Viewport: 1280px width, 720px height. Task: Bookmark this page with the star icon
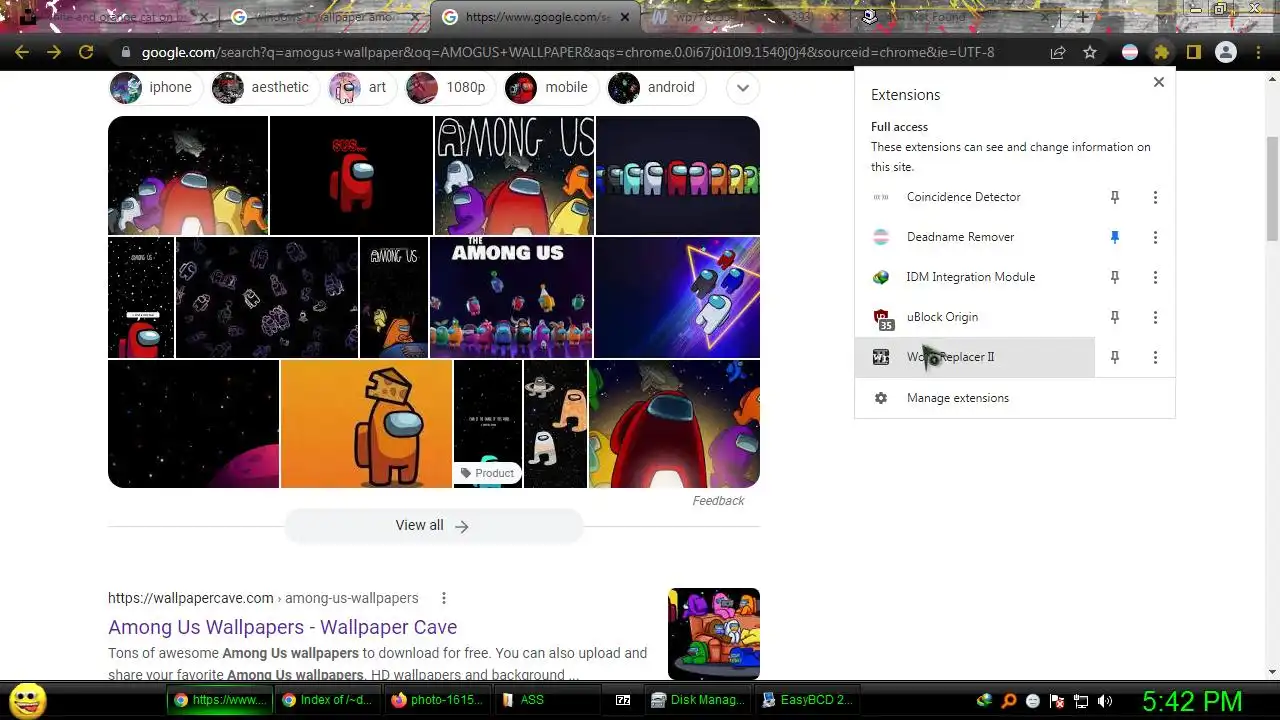1090,52
